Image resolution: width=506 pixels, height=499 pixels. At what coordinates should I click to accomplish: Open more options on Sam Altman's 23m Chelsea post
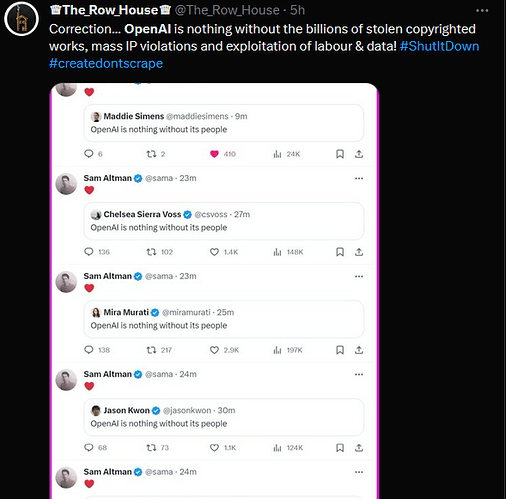click(x=359, y=179)
